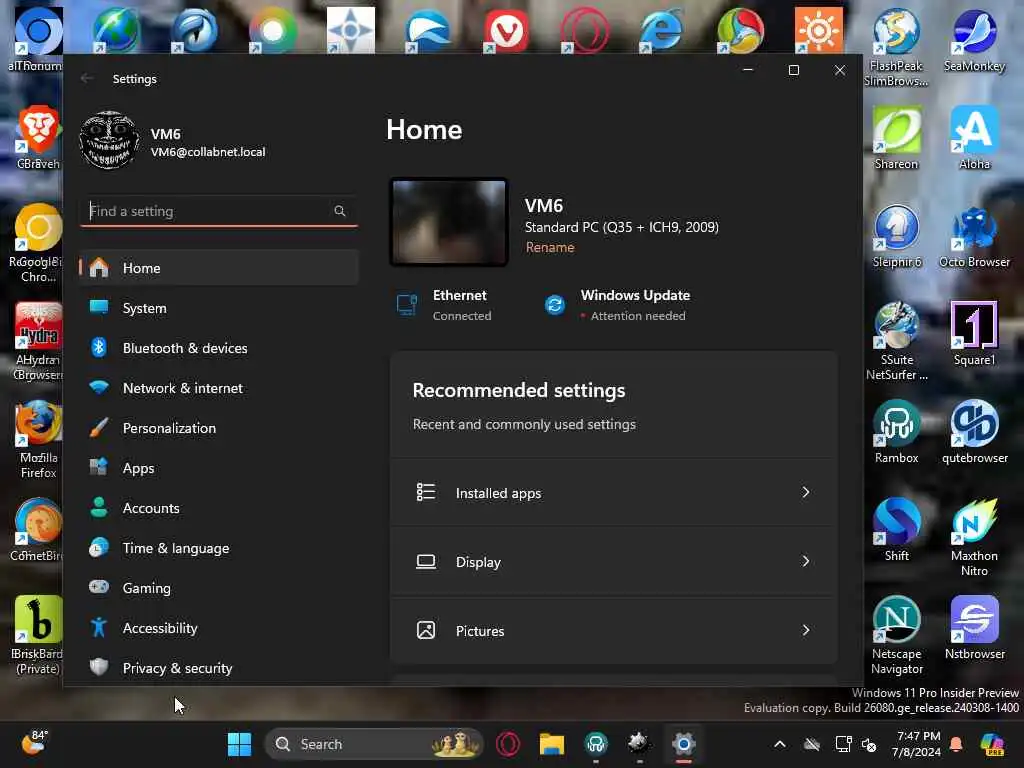This screenshot has width=1024, height=768.
Task: Open SeaMonkey desktop icon
Action: pyautogui.click(x=974, y=40)
